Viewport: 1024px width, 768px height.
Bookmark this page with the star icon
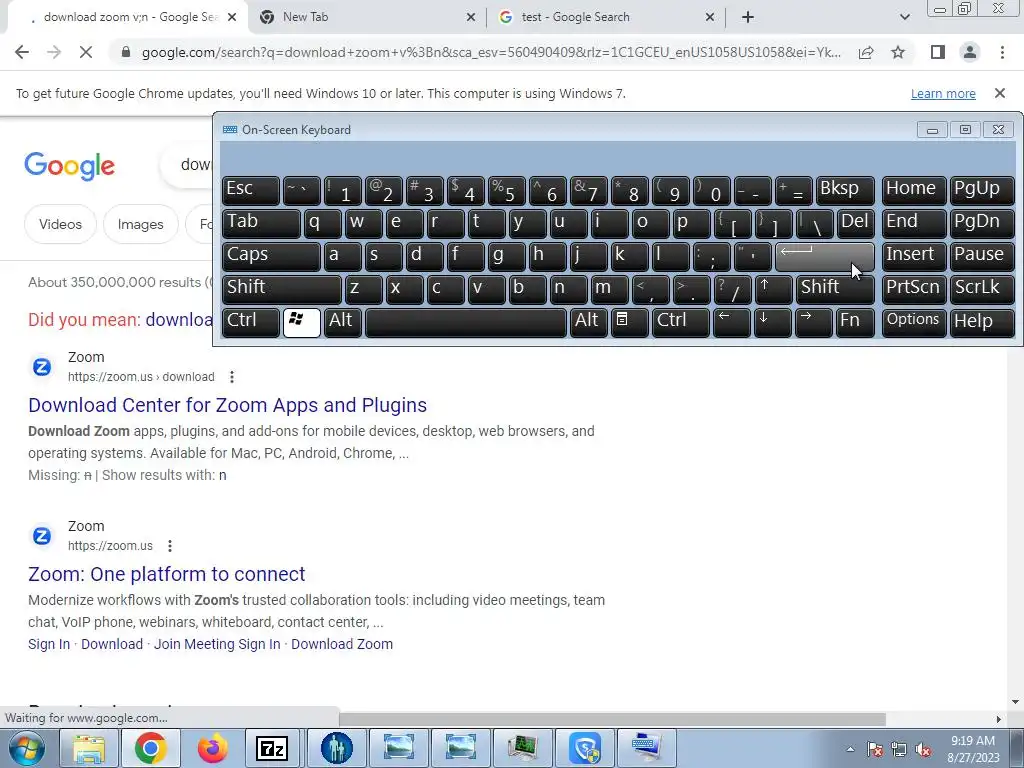coord(898,52)
